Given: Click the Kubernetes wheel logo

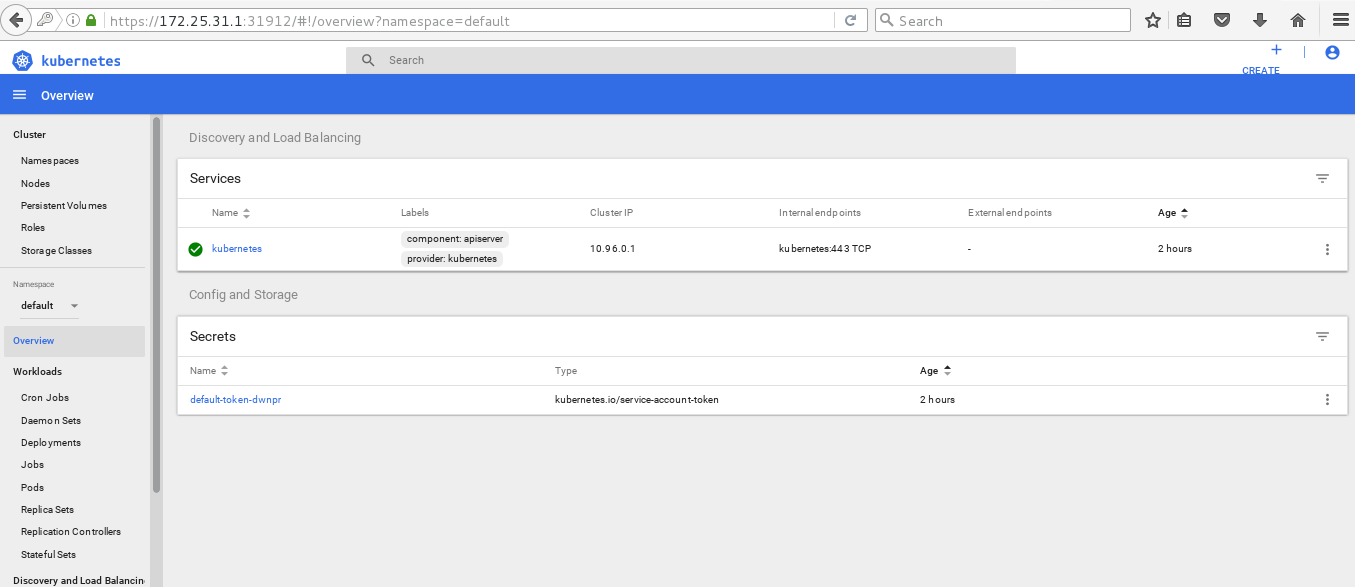Looking at the screenshot, I should point(23,61).
